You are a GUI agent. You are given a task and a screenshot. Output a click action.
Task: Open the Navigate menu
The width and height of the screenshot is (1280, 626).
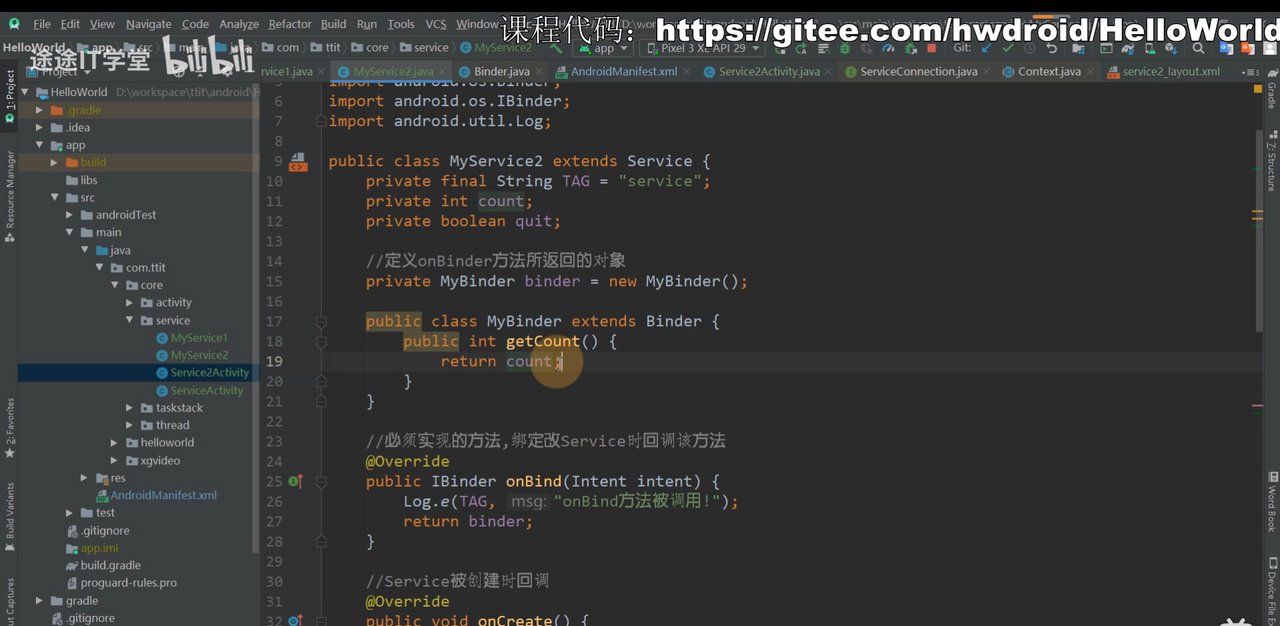[x=148, y=24]
